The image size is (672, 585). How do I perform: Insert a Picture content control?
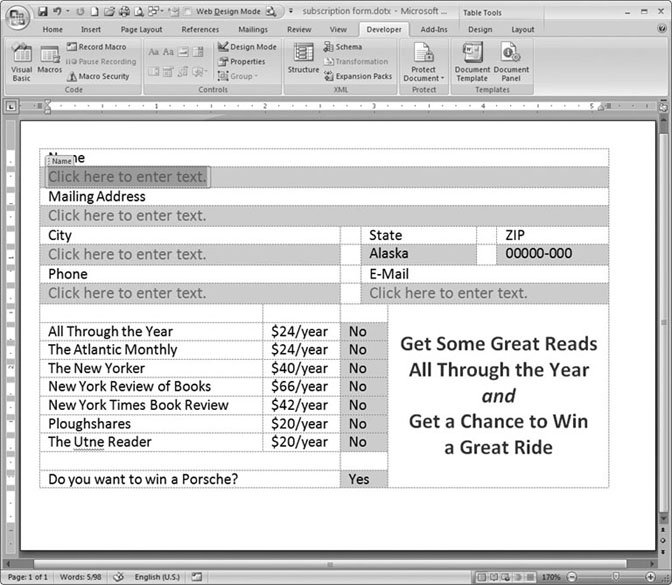click(183, 52)
